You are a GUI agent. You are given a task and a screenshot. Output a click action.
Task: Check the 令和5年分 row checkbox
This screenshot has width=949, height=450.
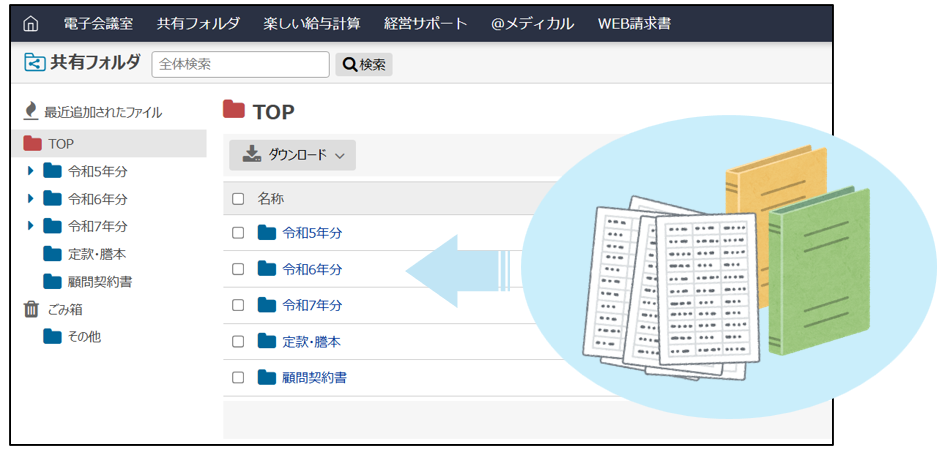coord(238,233)
